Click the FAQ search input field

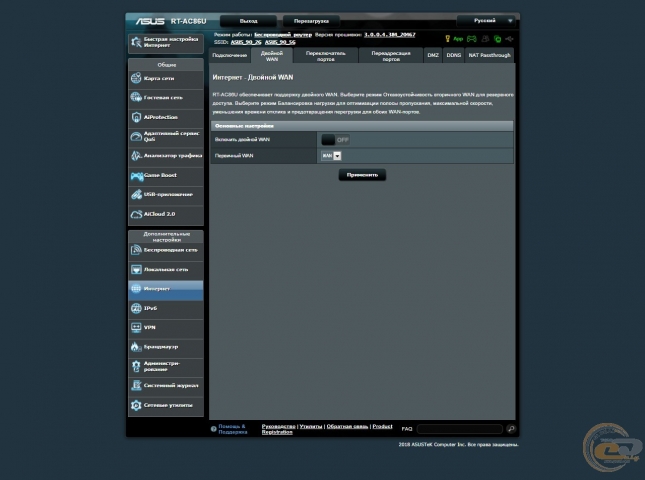coord(460,428)
